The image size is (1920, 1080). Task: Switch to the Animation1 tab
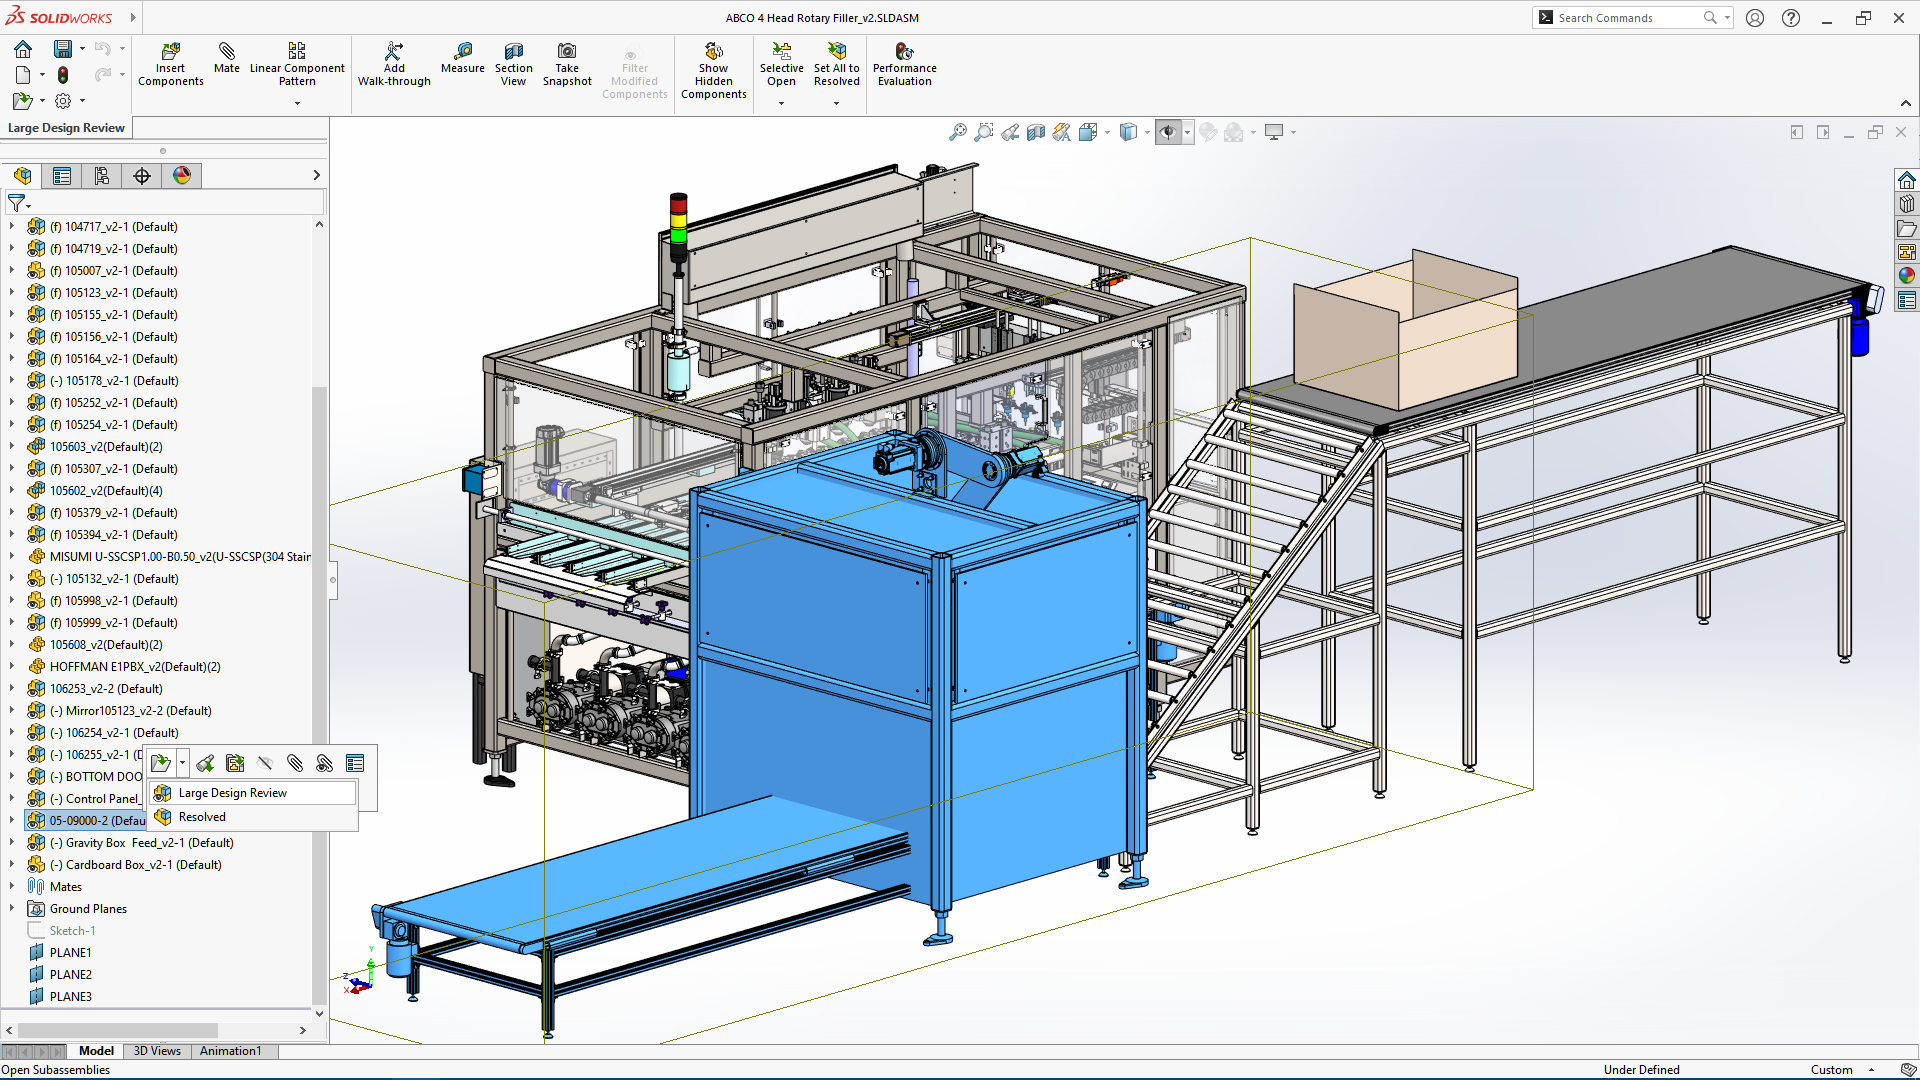228,1050
